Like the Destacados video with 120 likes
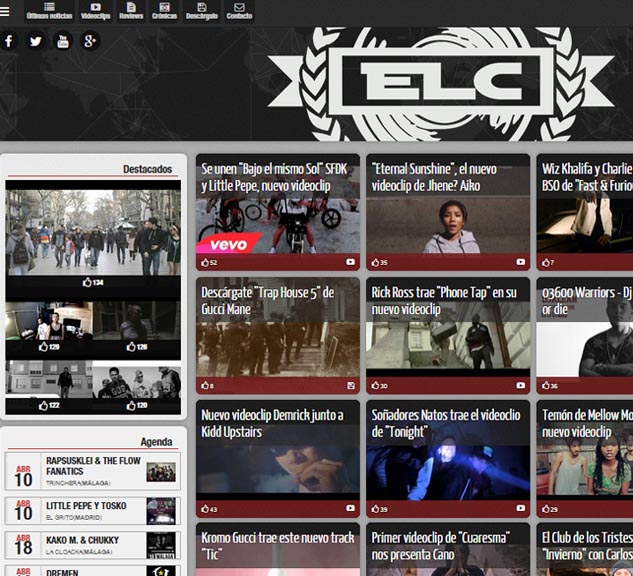Viewport: 633px width, 576px height. (x=137, y=405)
